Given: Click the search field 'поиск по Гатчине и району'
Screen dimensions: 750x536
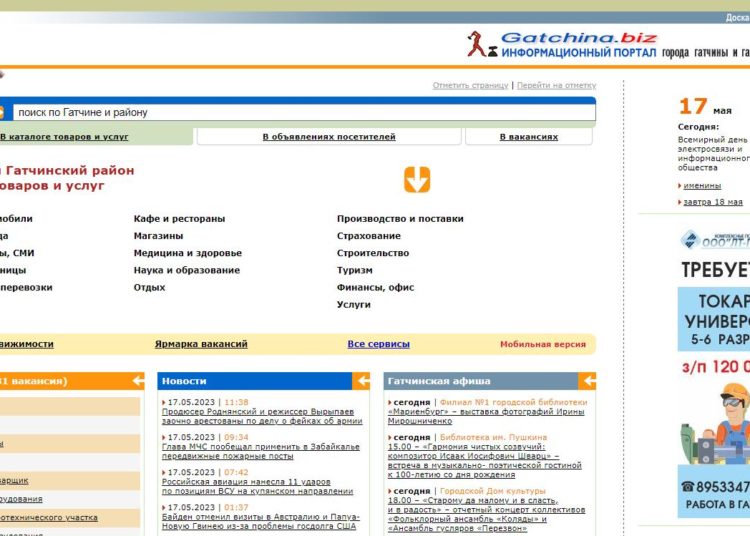Looking at the screenshot, I should tap(304, 112).
